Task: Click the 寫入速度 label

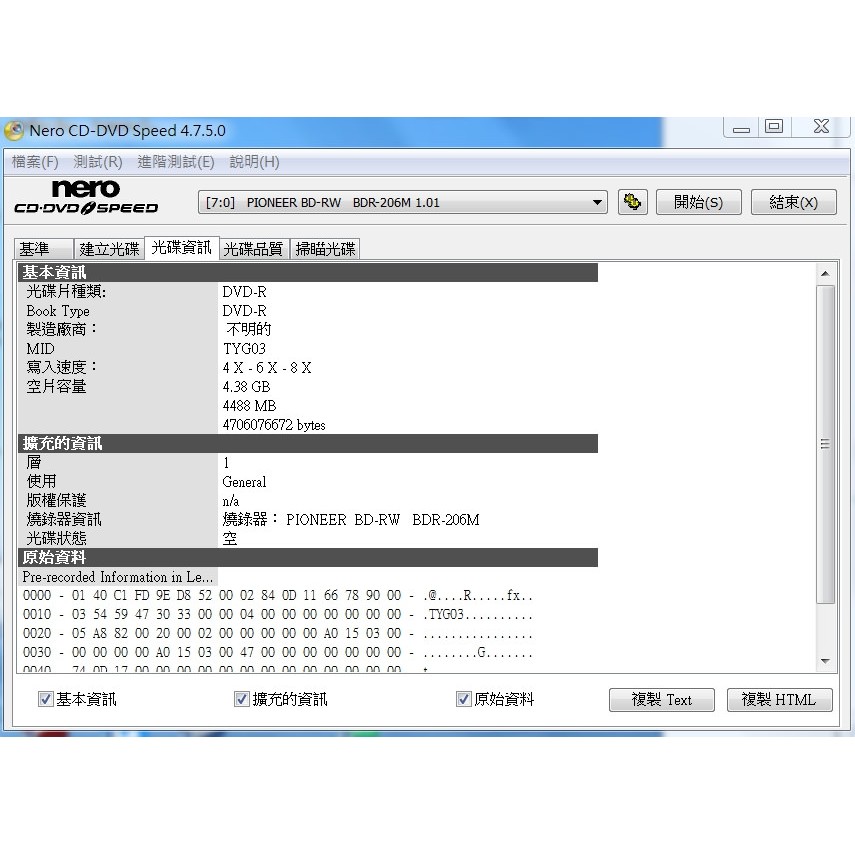Action: [62, 368]
